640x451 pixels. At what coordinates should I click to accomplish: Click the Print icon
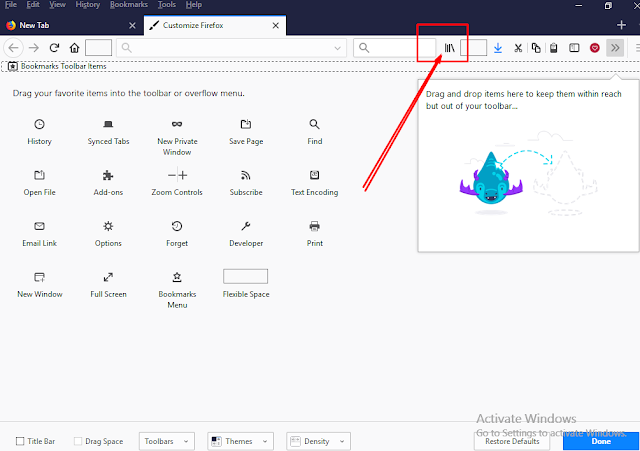(x=314, y=226)
